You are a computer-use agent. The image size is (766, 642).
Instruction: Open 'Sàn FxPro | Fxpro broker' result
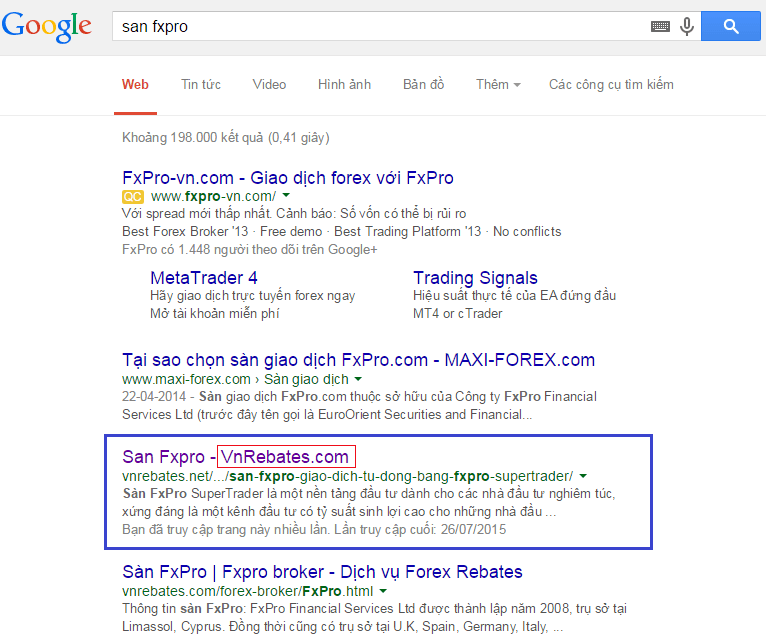(x=322, y=572)
